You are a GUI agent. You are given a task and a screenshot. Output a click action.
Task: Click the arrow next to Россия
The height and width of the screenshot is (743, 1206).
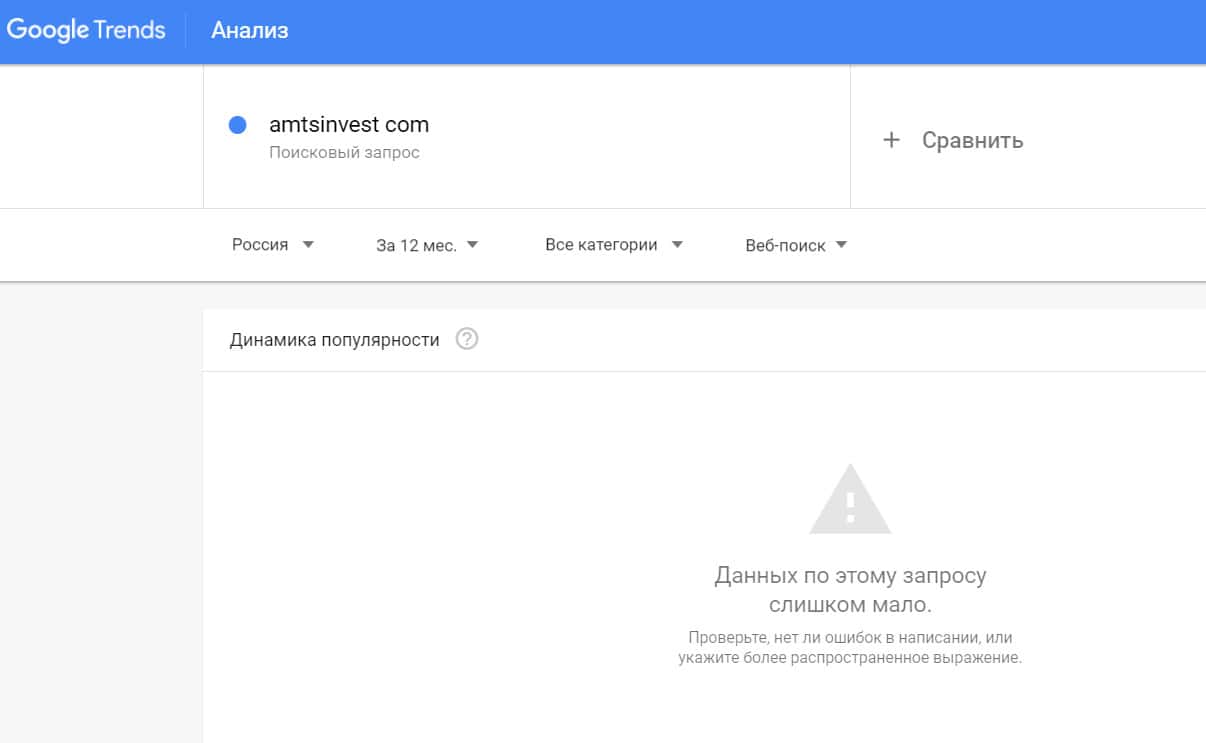[x=308, y=245]
